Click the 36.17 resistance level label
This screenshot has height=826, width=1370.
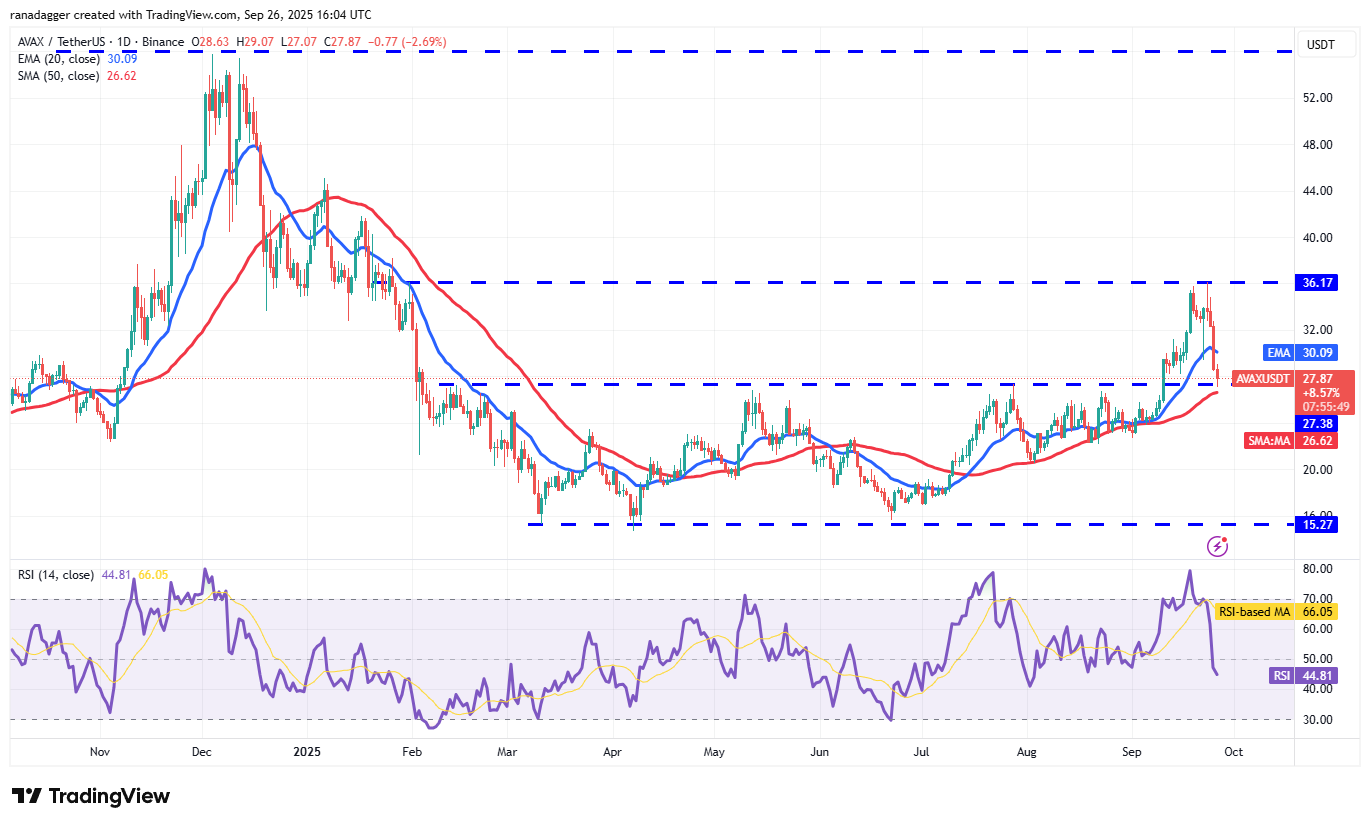point(1315,283)
